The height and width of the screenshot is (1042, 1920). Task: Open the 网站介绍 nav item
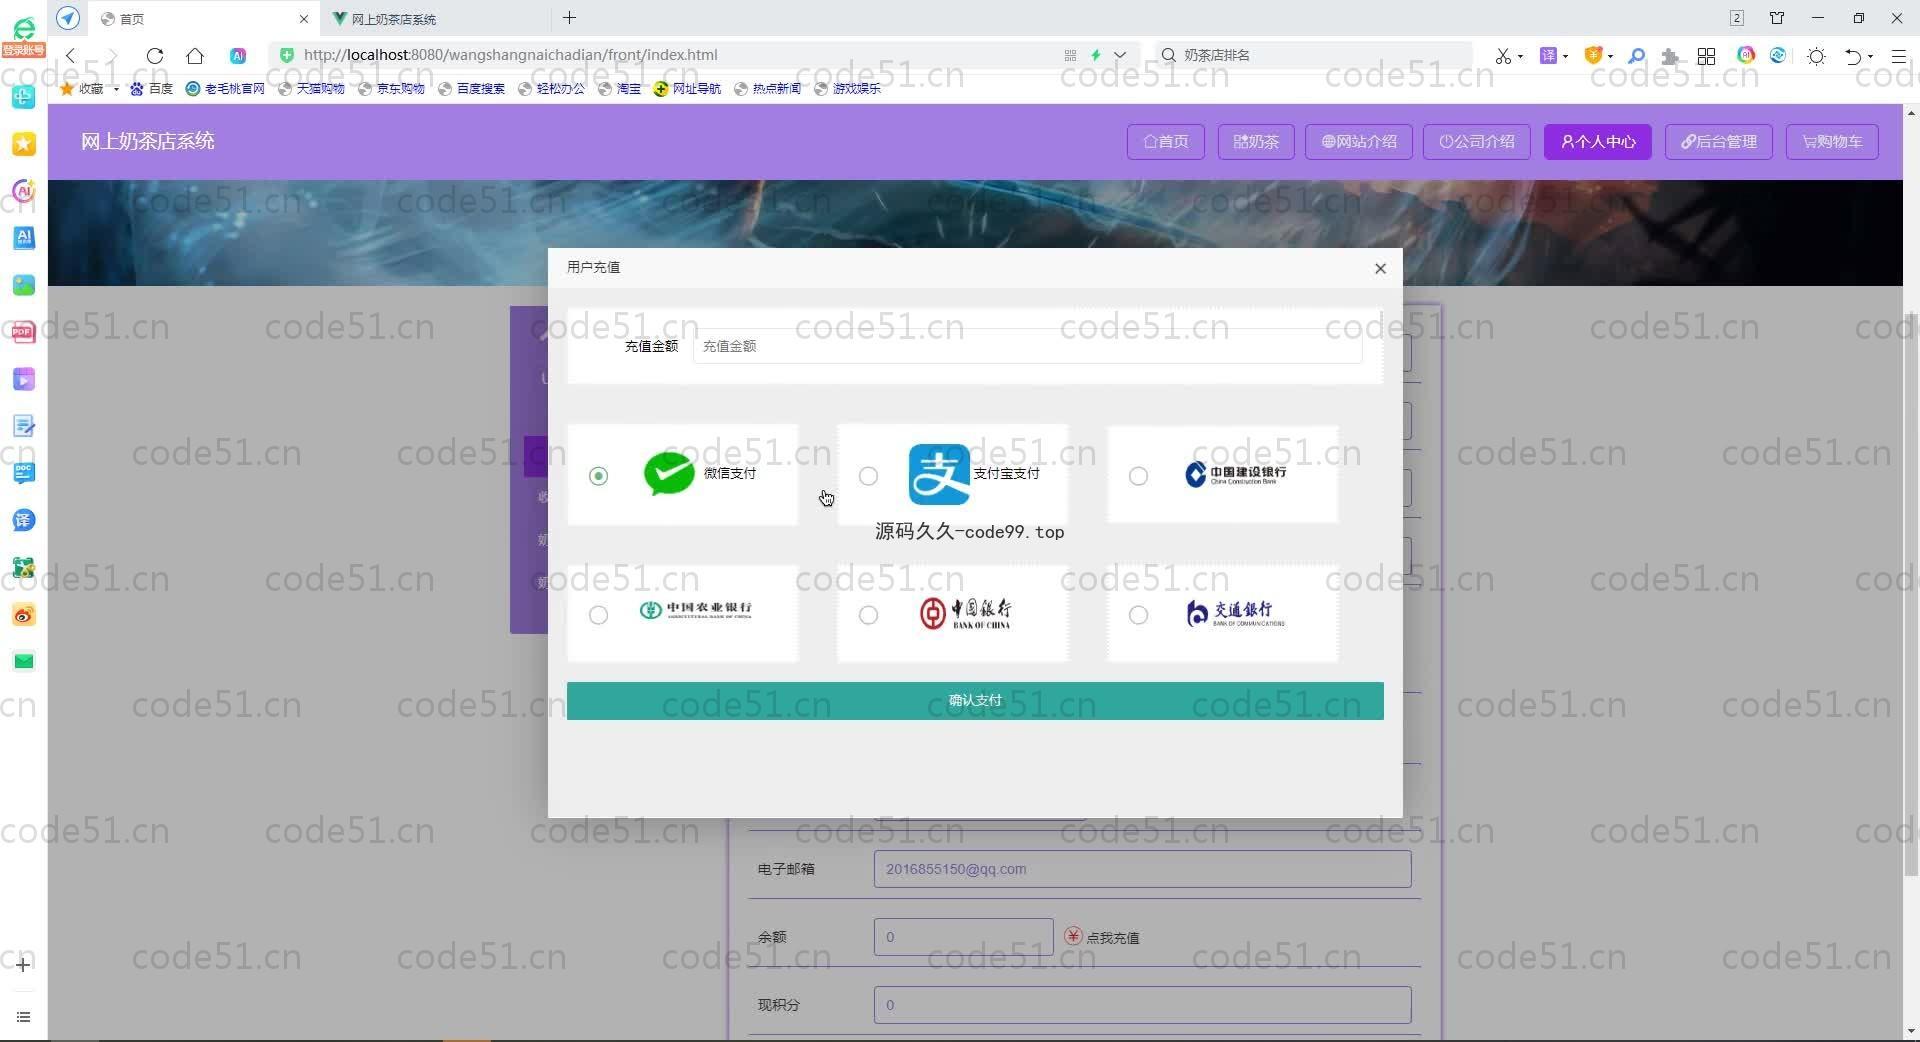point(1359,142)
